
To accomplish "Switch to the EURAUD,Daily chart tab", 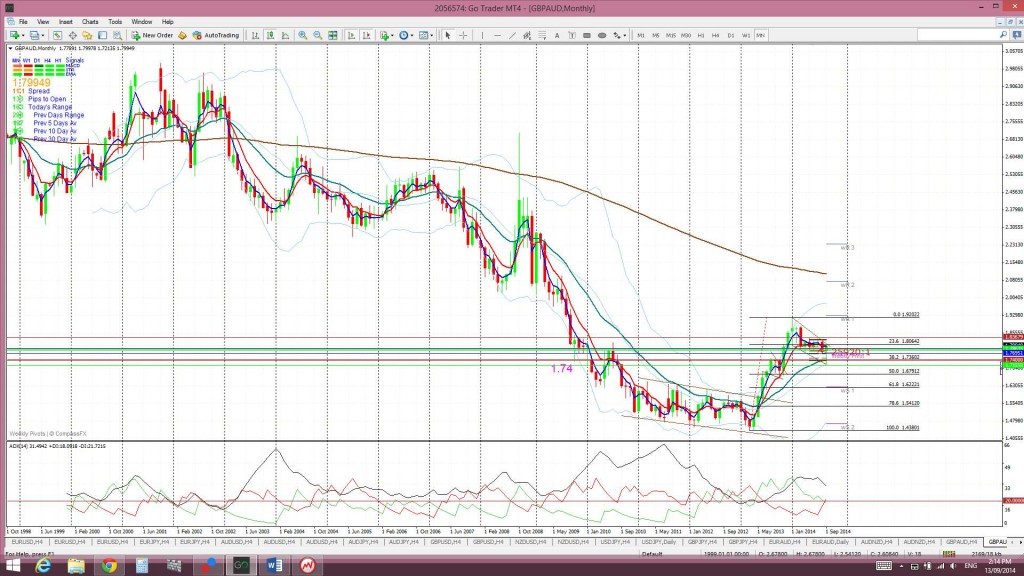I will click(x=829, y=542).
